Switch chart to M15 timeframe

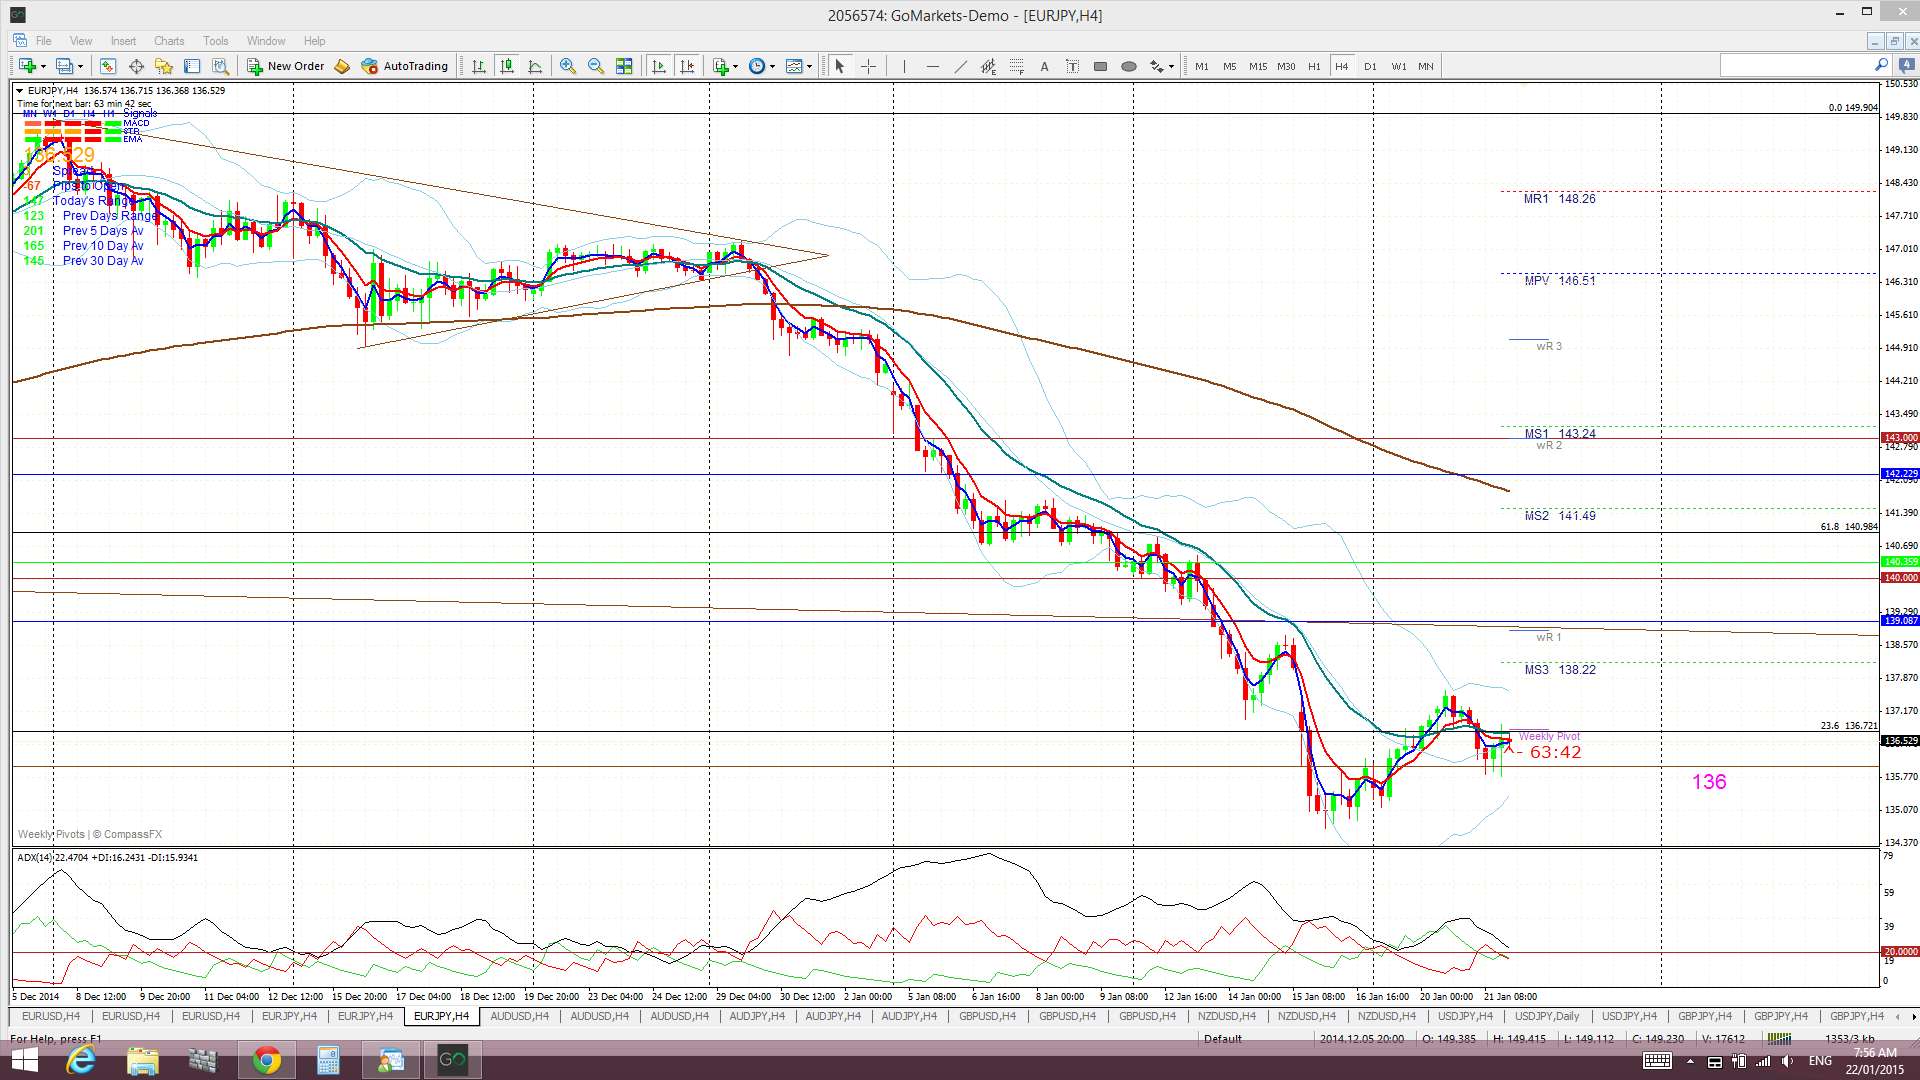(x=1258, y=66)
